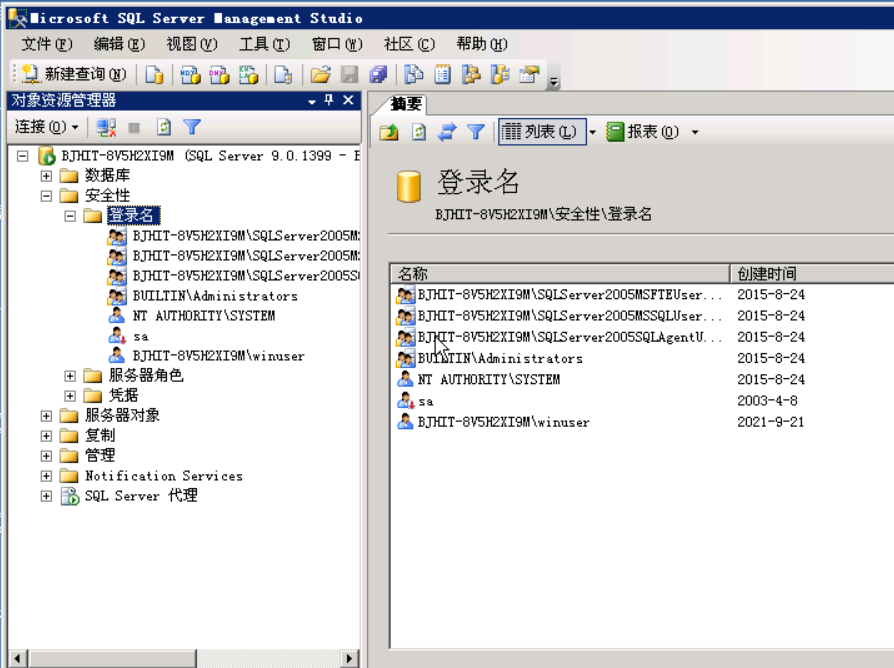Click the Registered Servers toolbar icon
Screen dimensions: 894x668
(x=414, y=75)
